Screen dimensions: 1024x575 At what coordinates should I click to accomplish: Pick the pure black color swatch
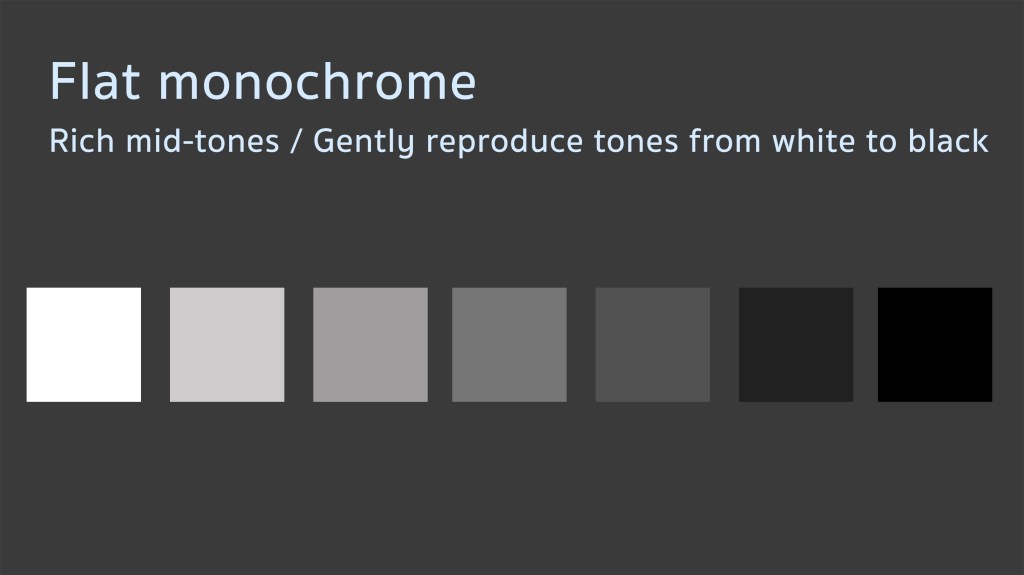[x=935, y=345]
